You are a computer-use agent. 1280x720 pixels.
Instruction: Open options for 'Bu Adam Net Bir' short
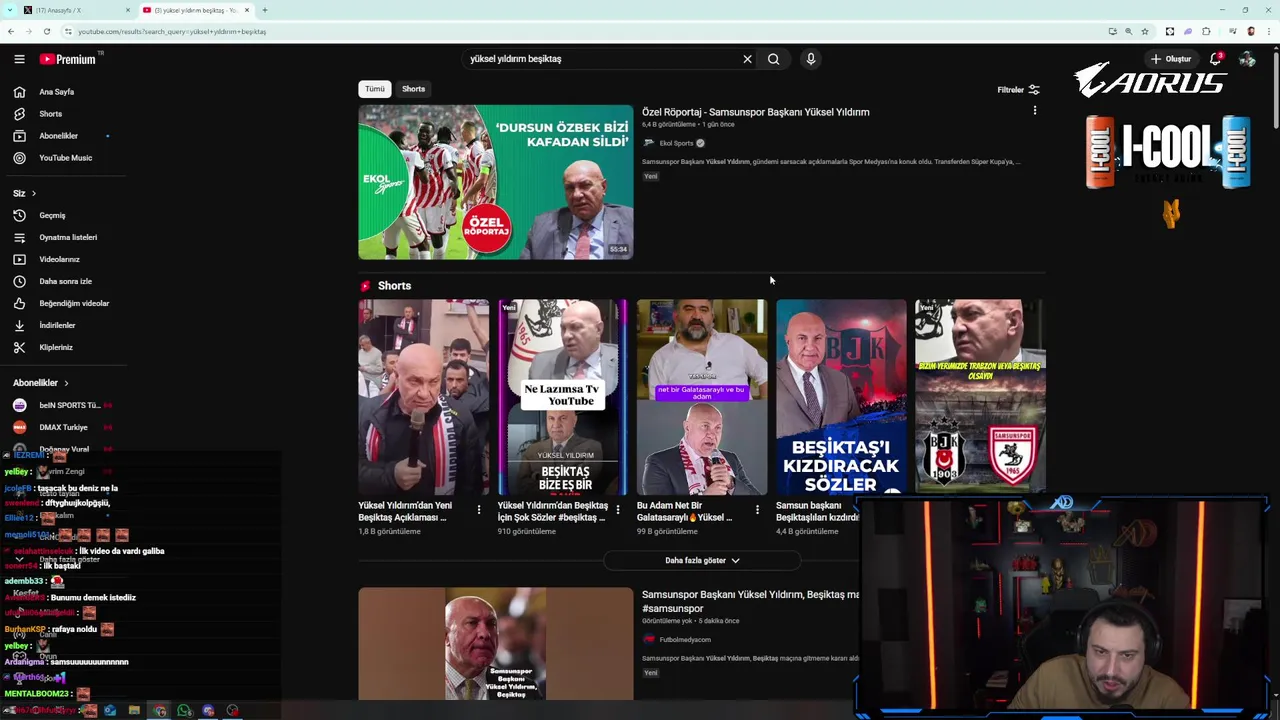tap(757, 510)
